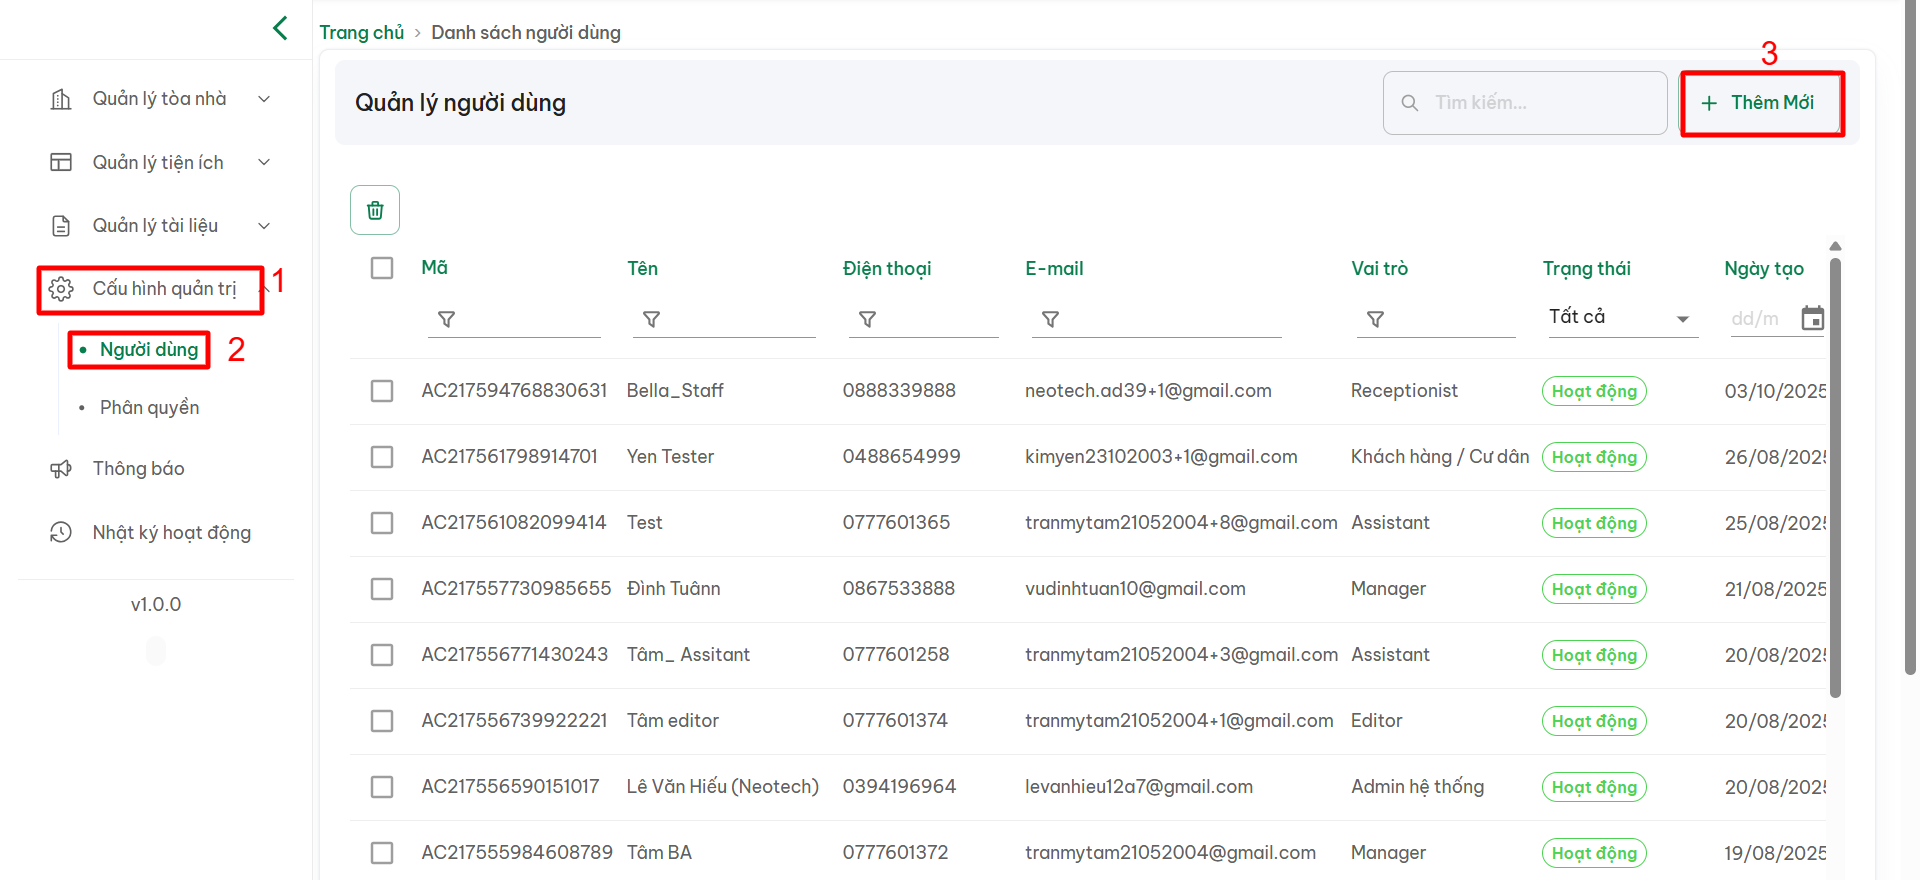Select the checkbox for the Bella_Staff row

(x=382, y=391)
